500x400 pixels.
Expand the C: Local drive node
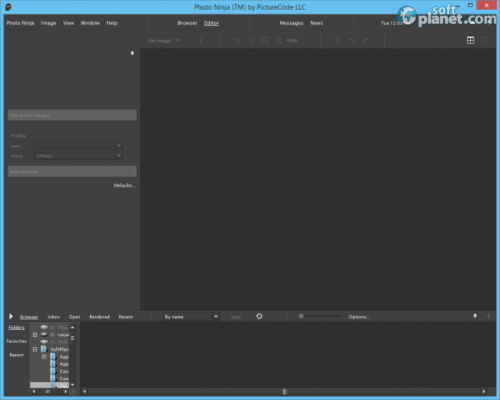[x=35, y=335]
